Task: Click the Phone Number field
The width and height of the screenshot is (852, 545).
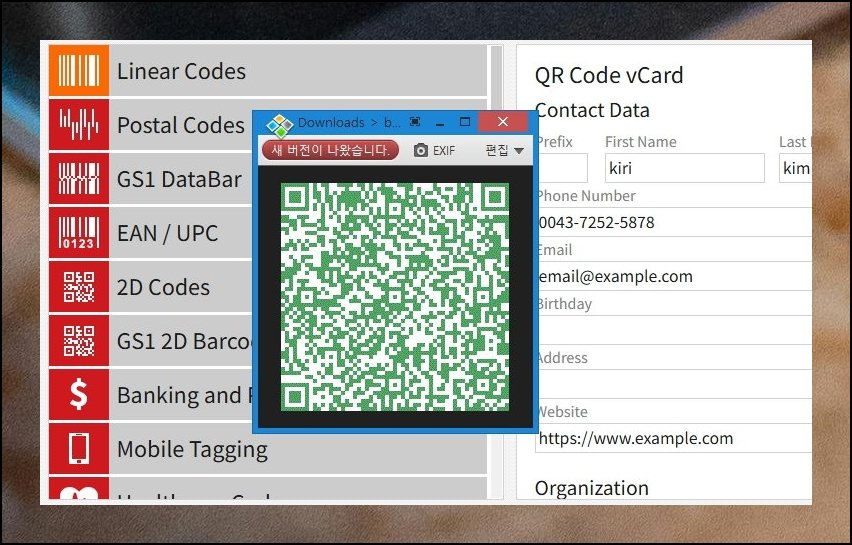Action: click(x=674, y=222)
